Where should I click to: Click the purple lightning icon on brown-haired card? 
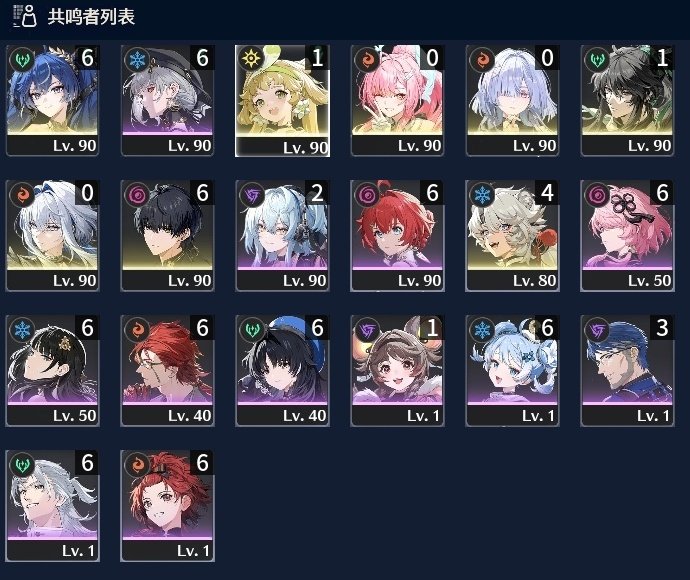pos(367,329)
